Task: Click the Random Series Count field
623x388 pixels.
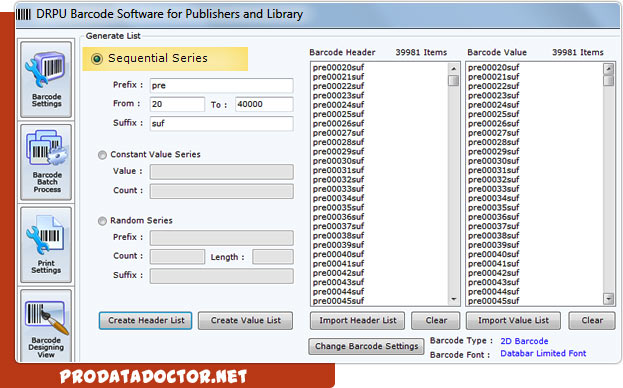Action: pos(177,257)
